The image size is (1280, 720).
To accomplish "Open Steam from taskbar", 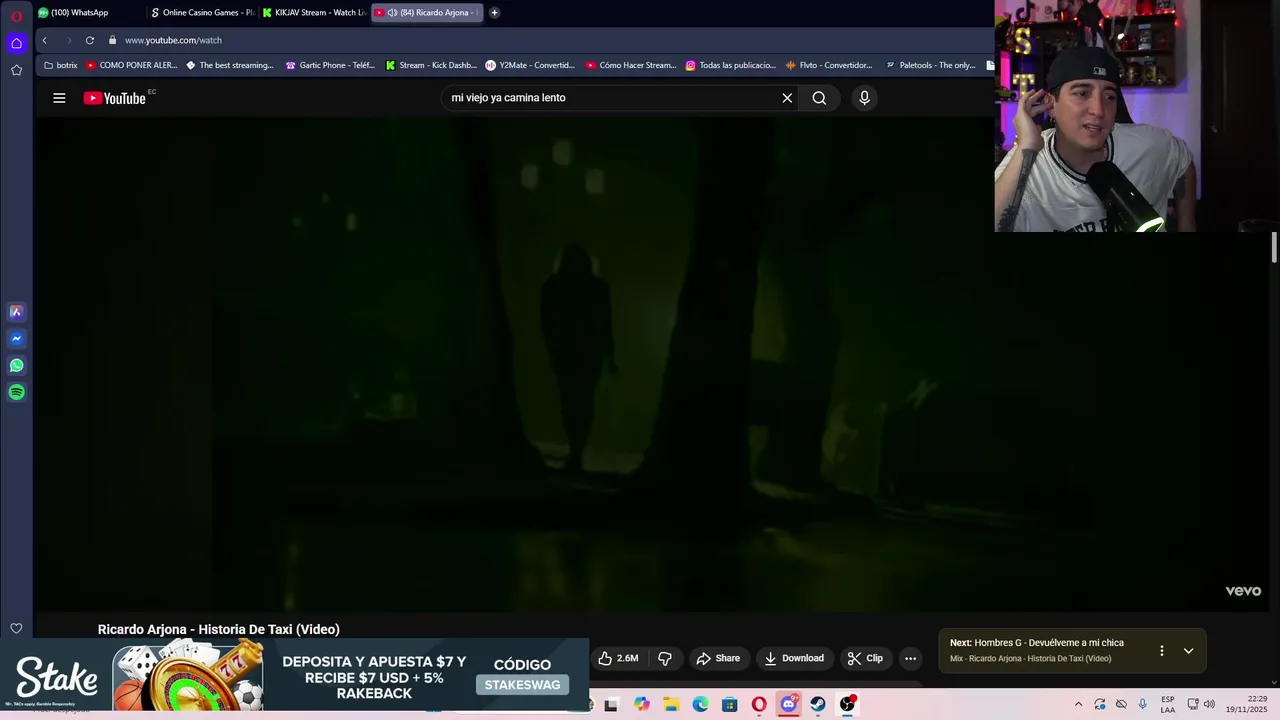I will click(818, 704).
